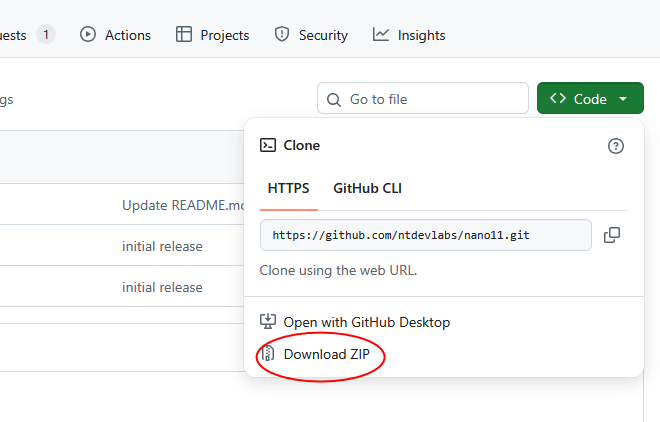Screen dimensions: 660x422
Task: Click 'Clone using the web URL.' text
Action: point(338,270)
